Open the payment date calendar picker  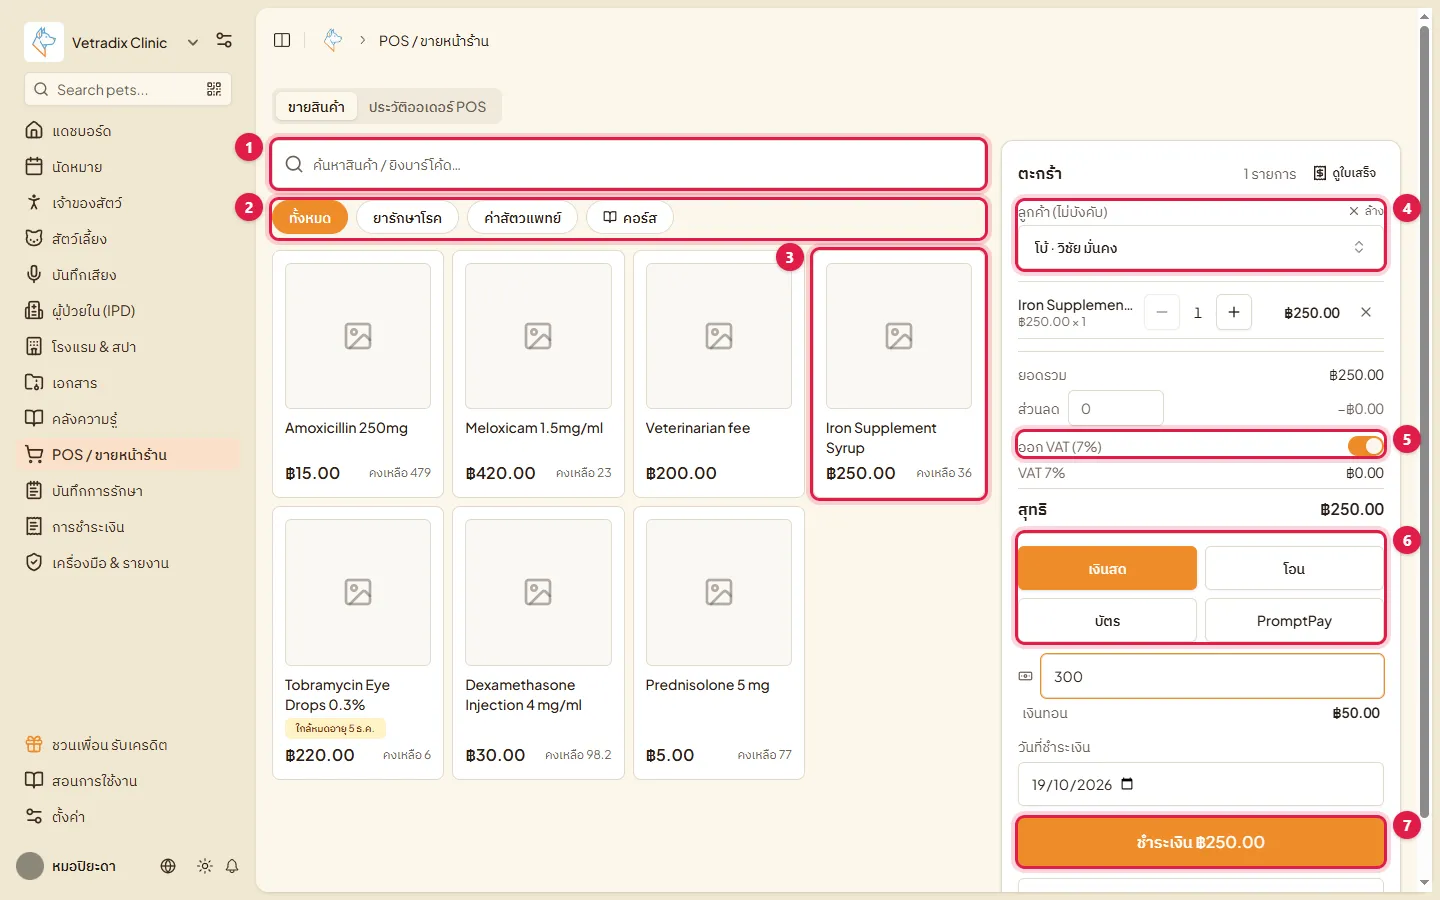click(x=1128, y=784)
